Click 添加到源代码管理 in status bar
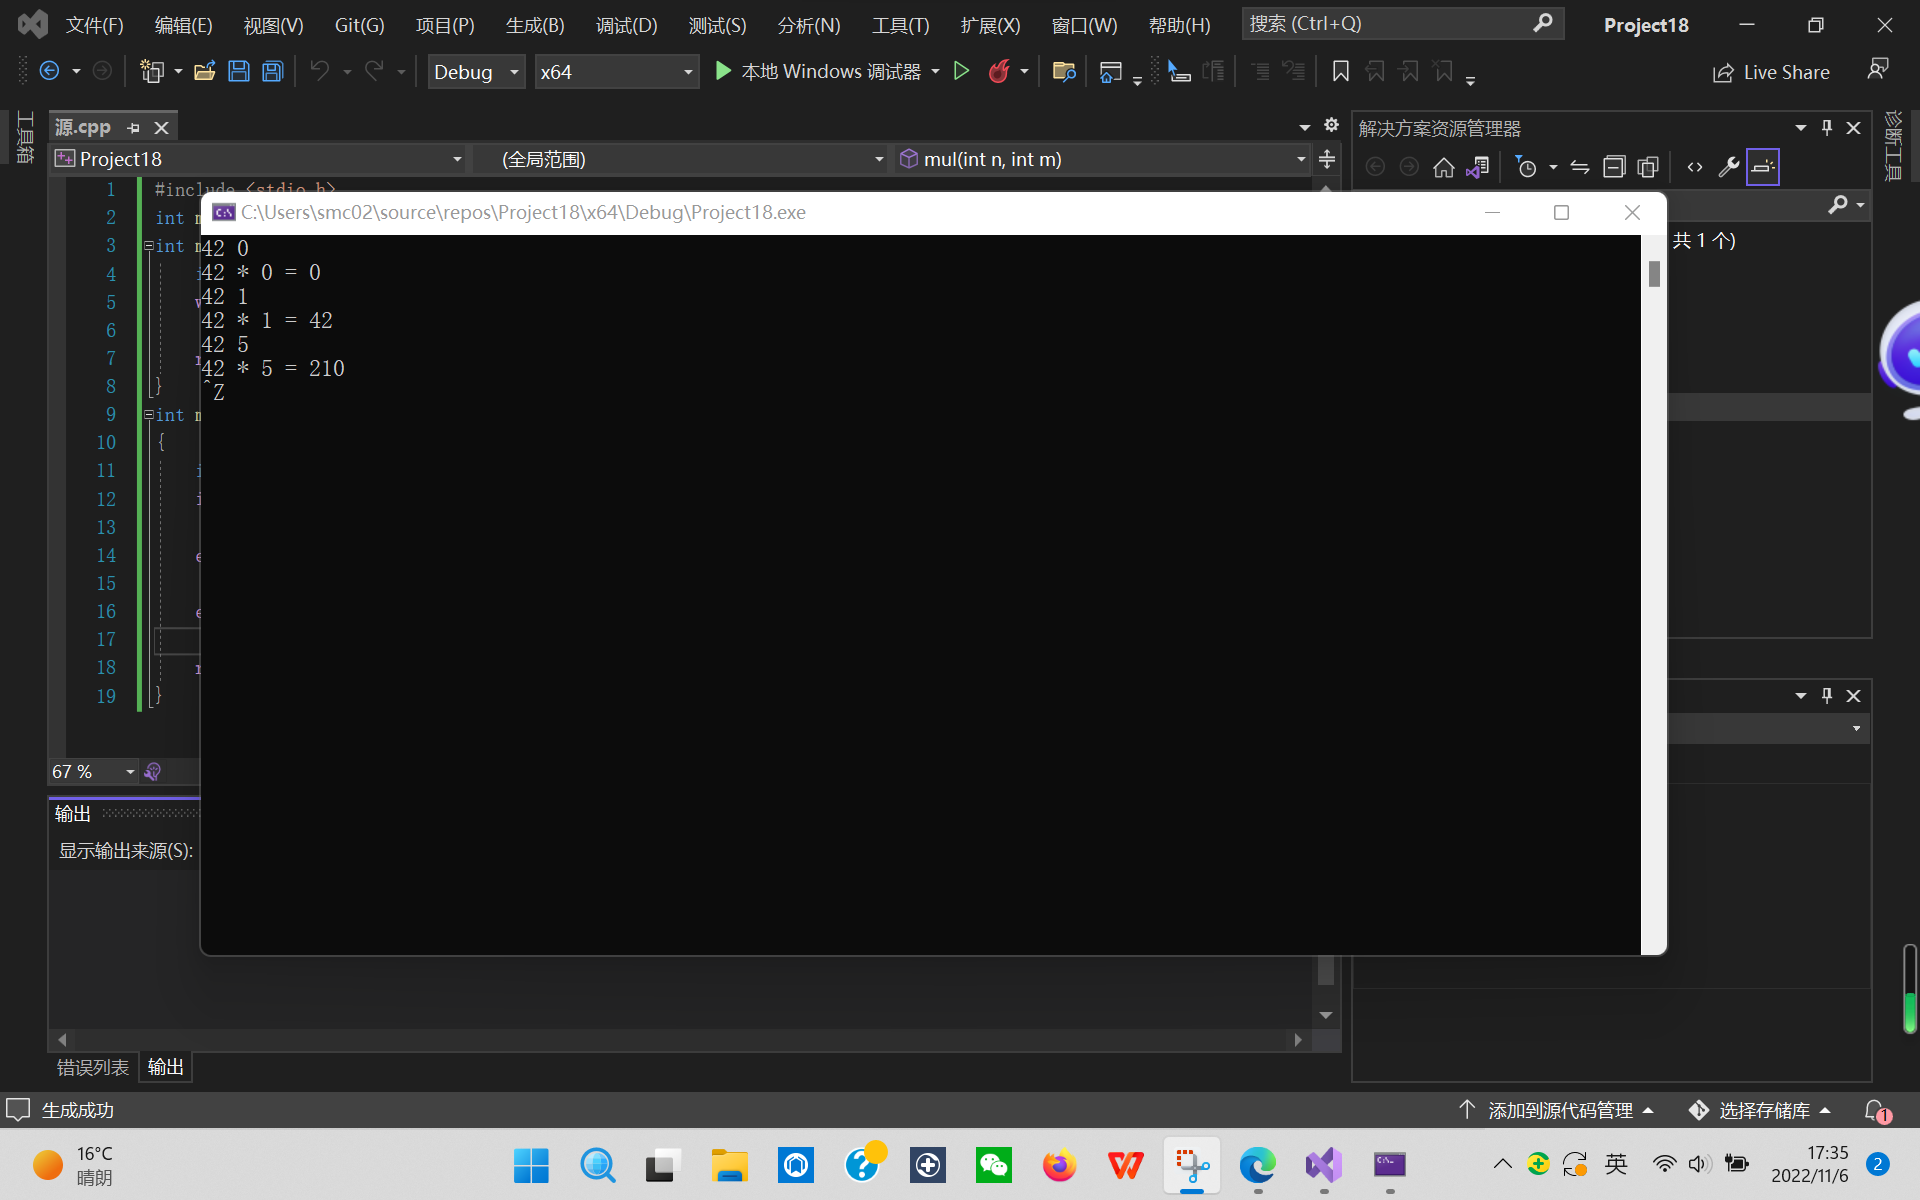This screenshot has height=1200, width=1920. [x=1560, y=1110]
